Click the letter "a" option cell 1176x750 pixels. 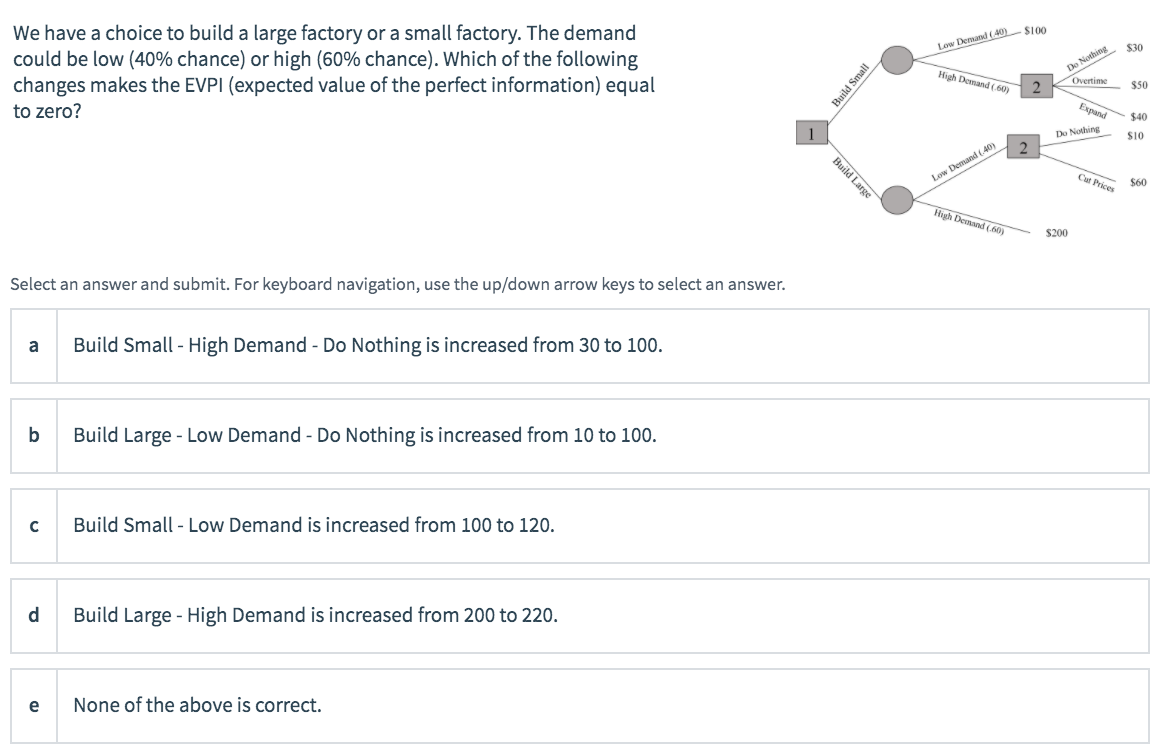point(34,345)
